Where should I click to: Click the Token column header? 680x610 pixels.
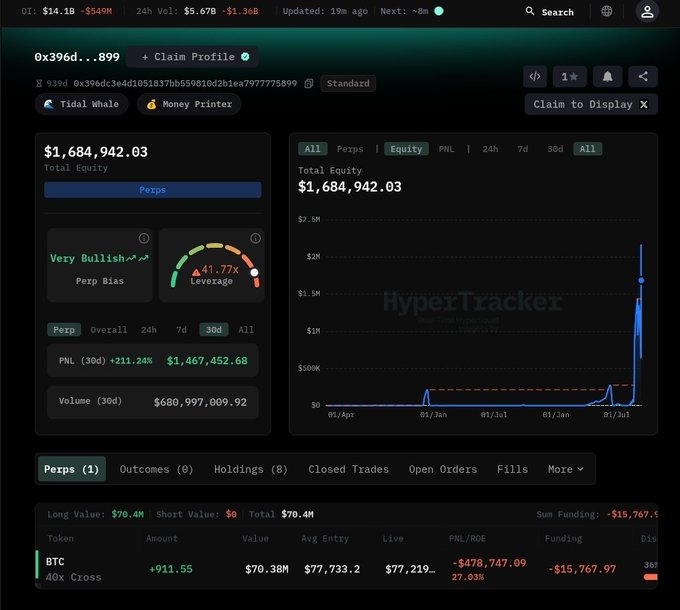[60, 538]
